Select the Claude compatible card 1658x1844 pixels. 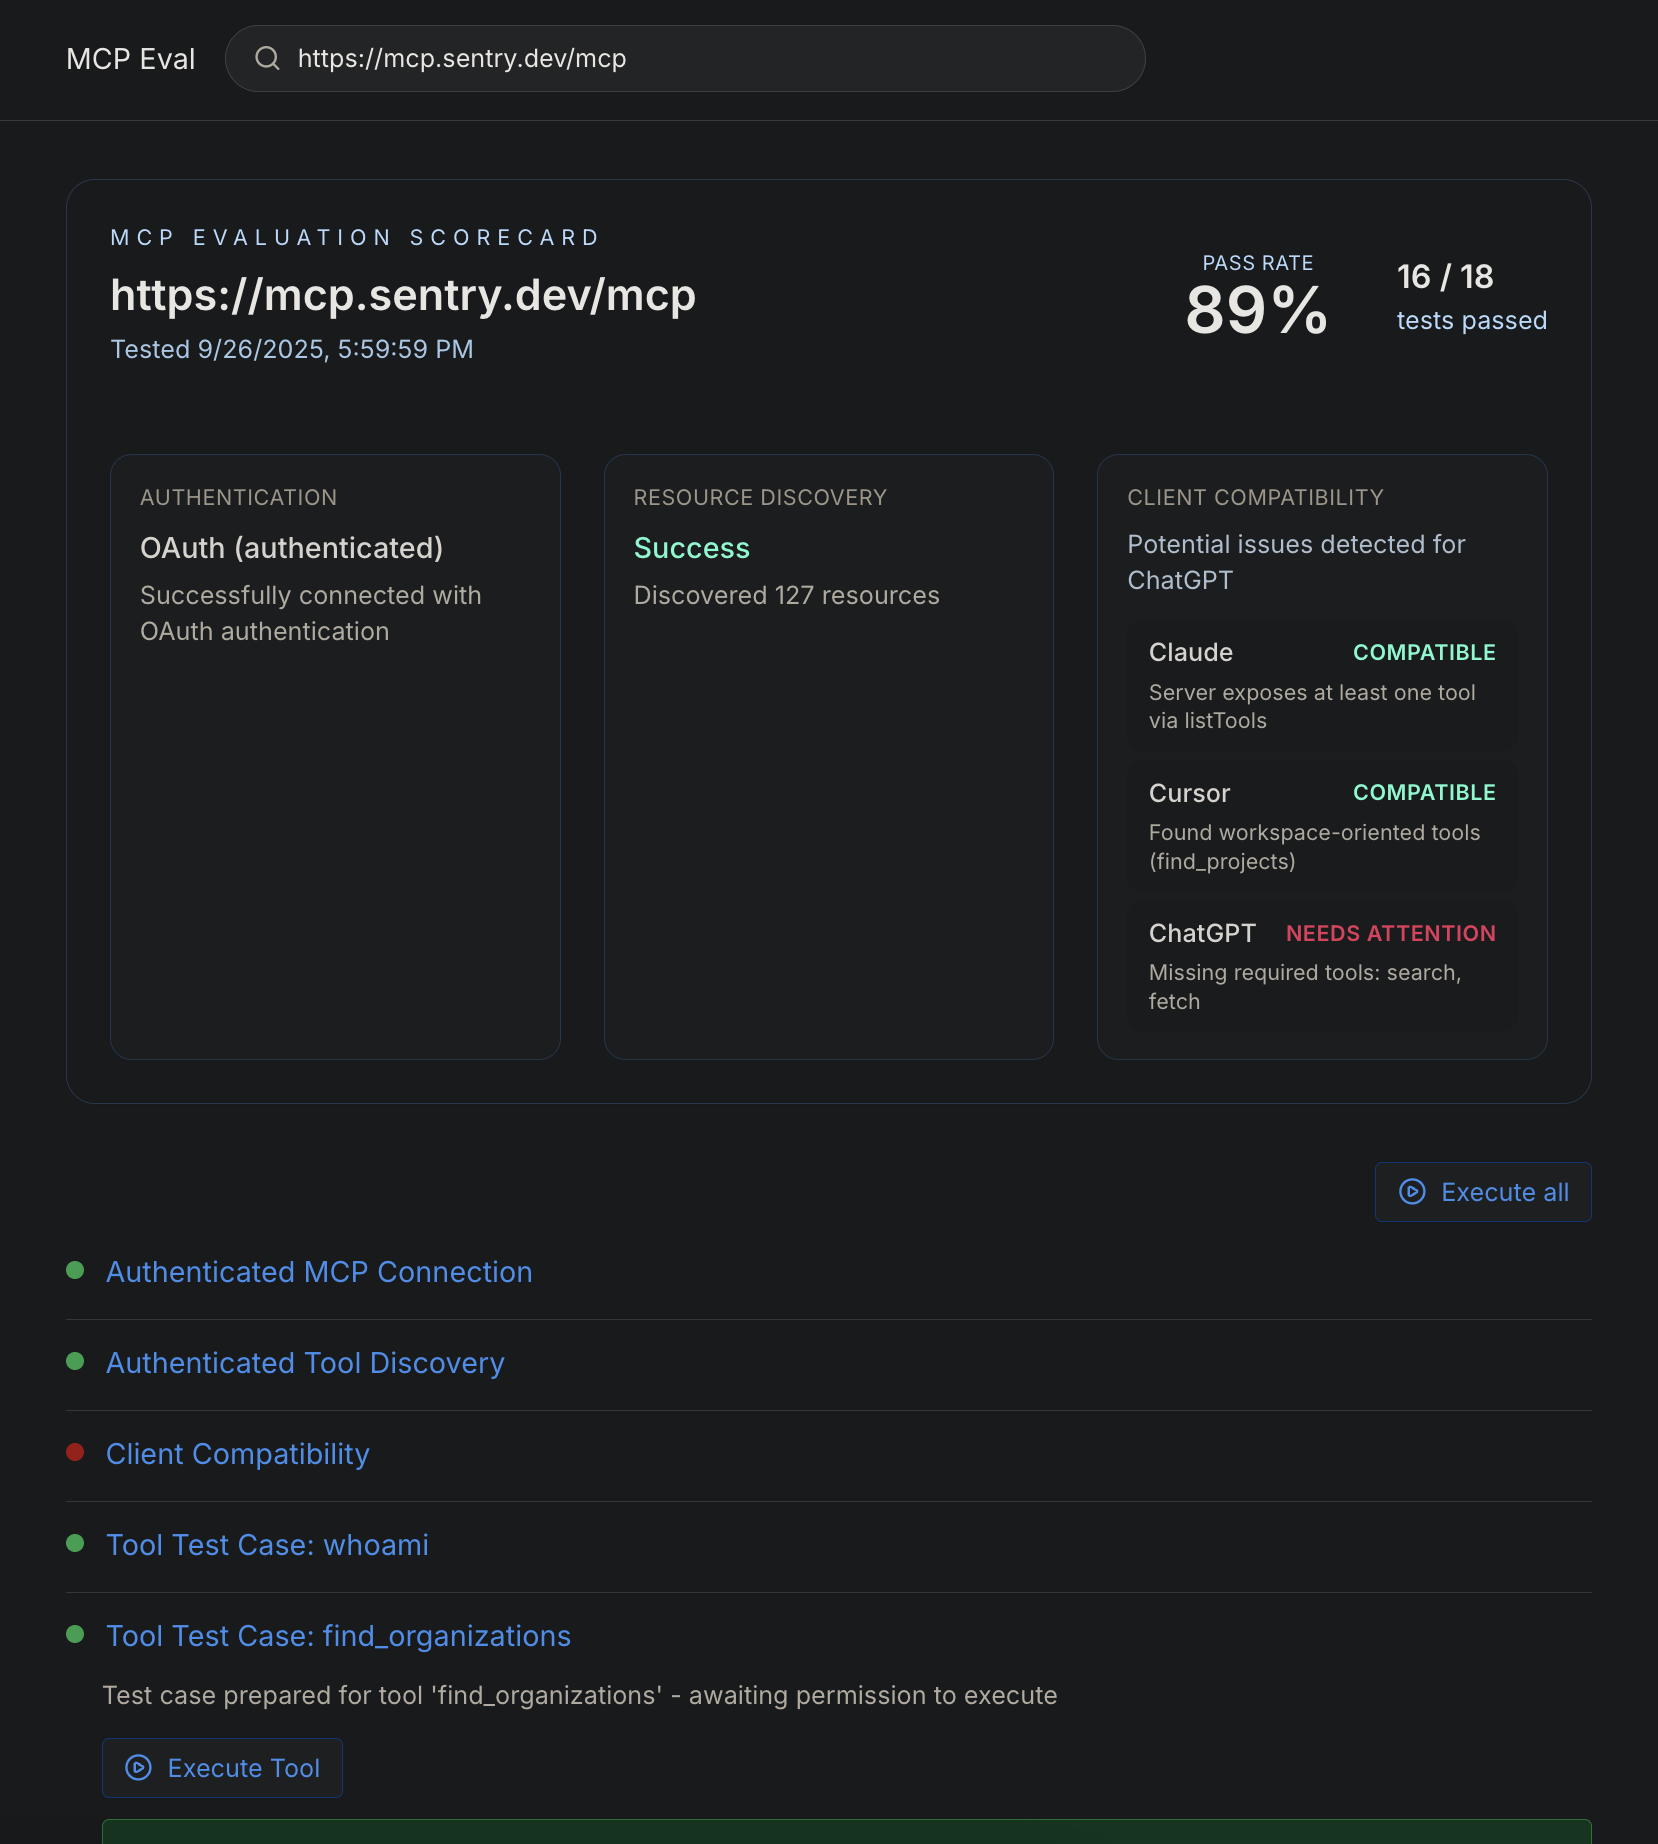pos(1322,686)
